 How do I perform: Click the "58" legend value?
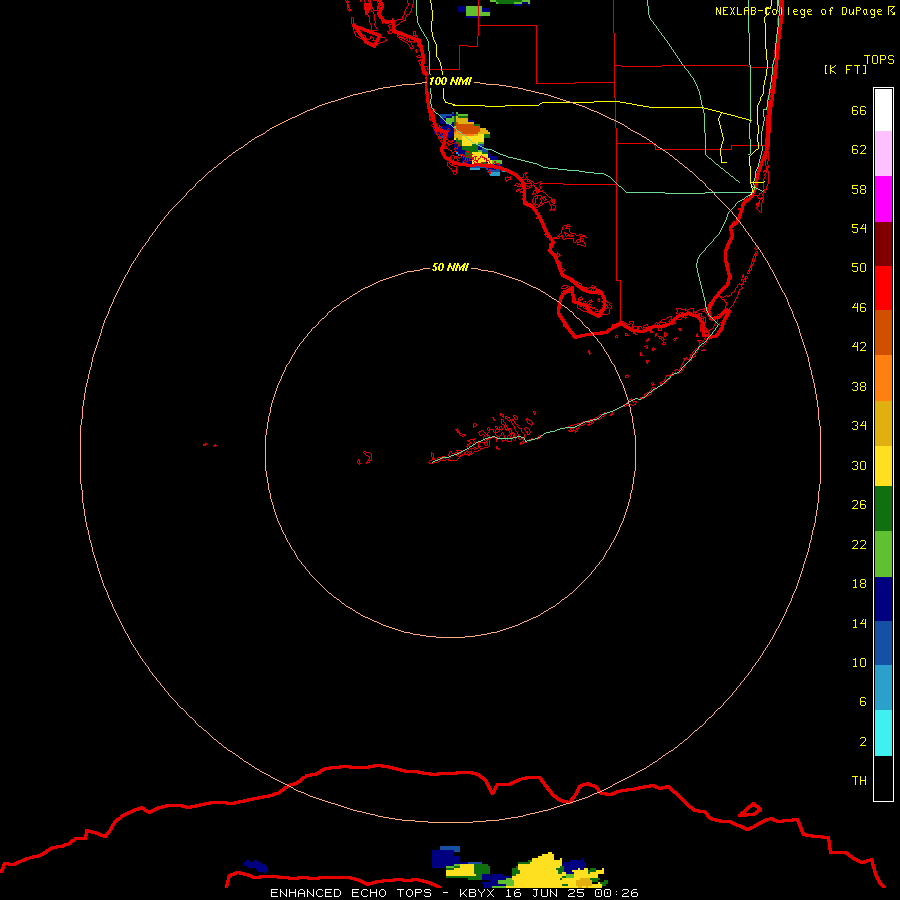click(x=859, y=189)
